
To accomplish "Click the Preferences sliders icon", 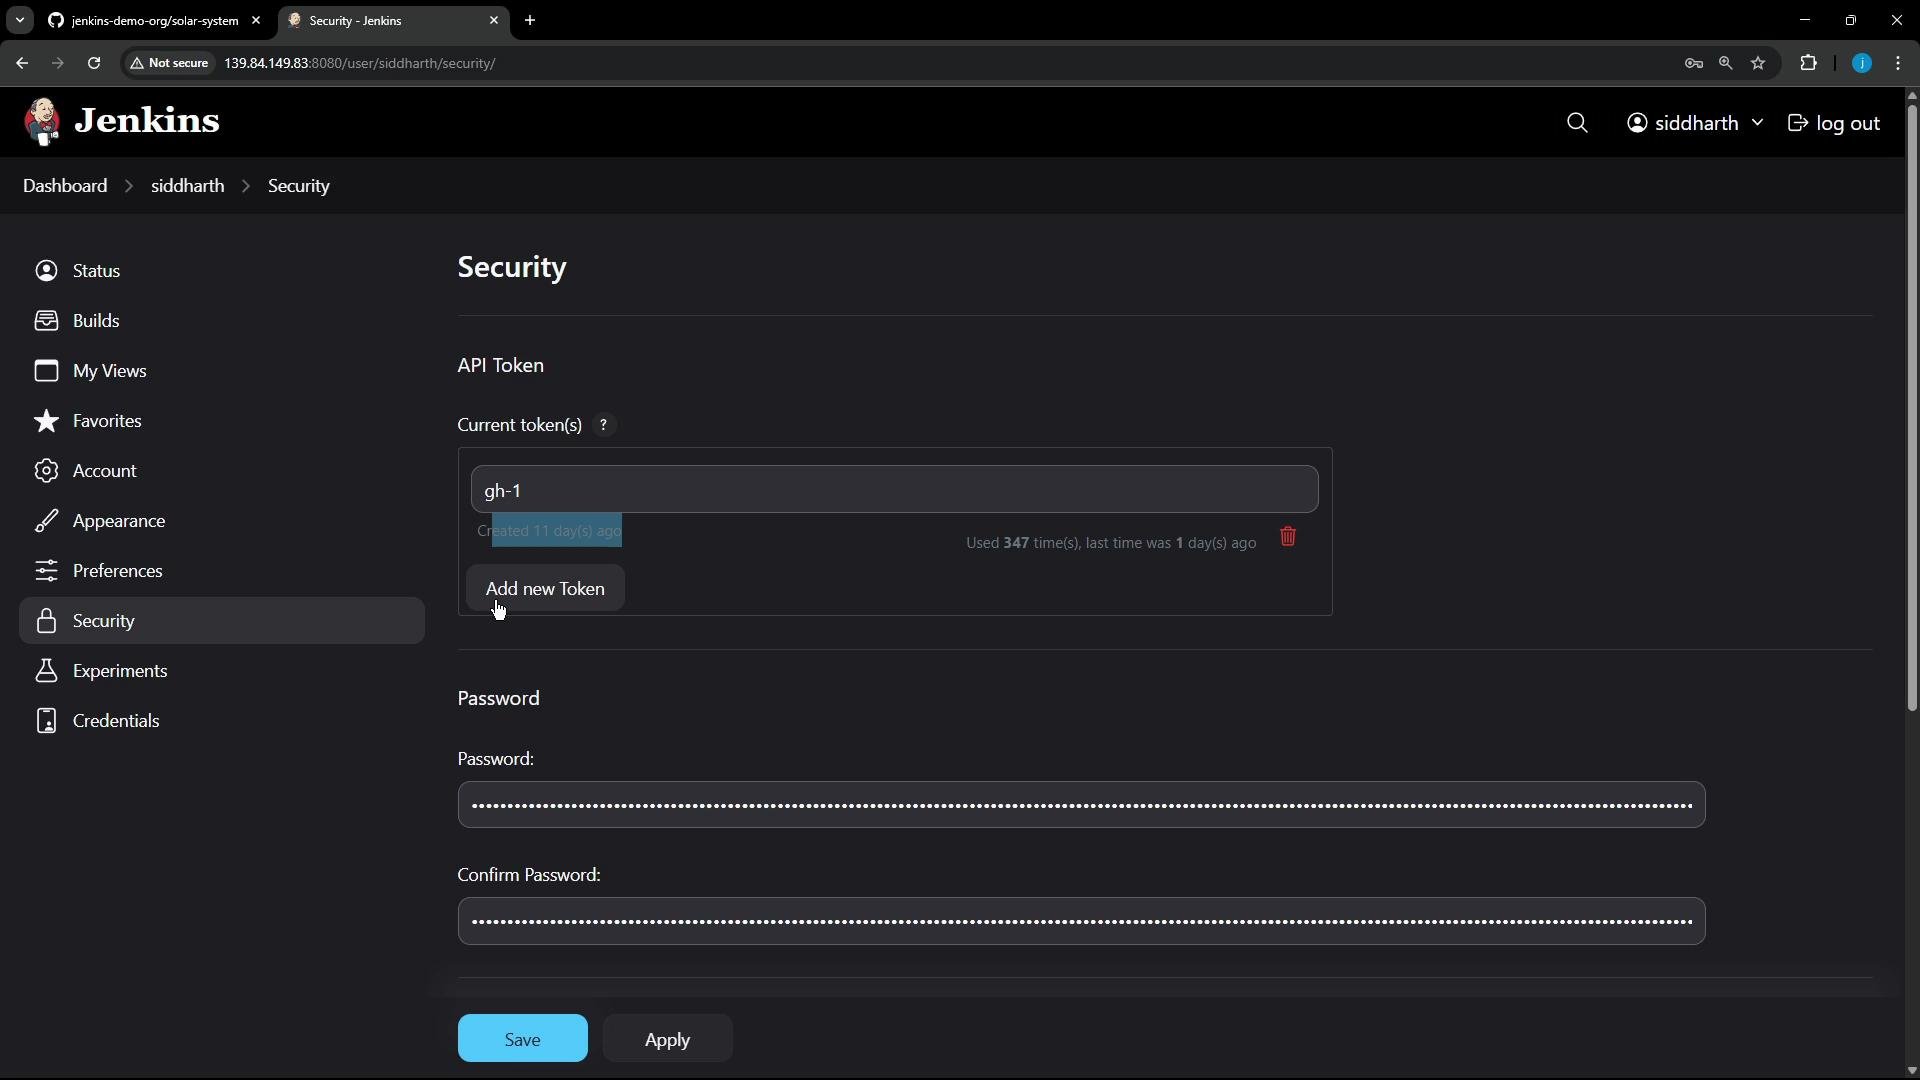I will 46,571.
